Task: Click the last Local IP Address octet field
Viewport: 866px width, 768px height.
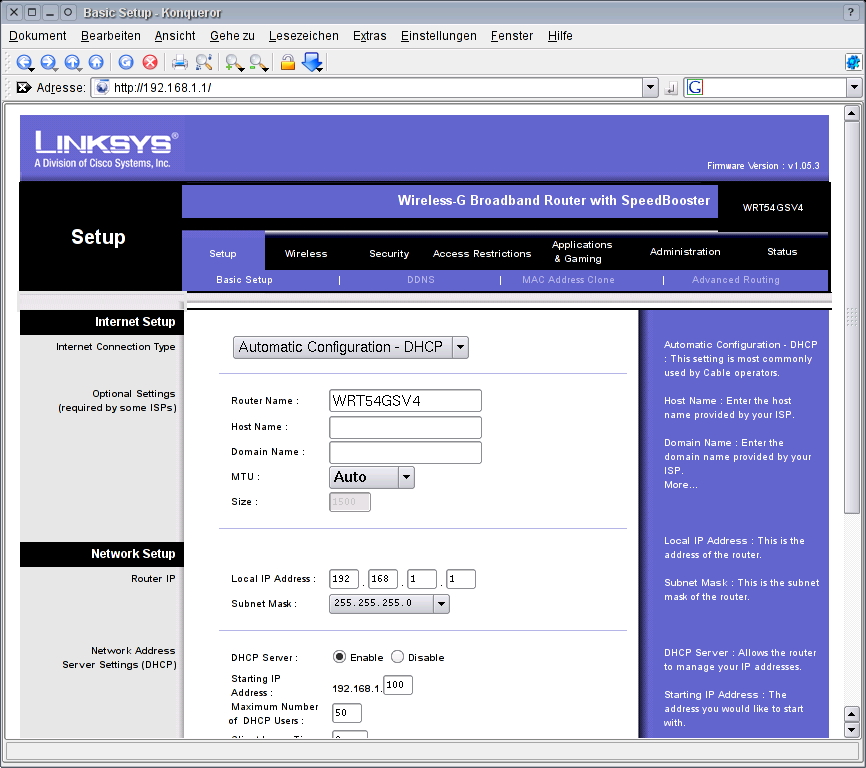Action: point(461,579)
